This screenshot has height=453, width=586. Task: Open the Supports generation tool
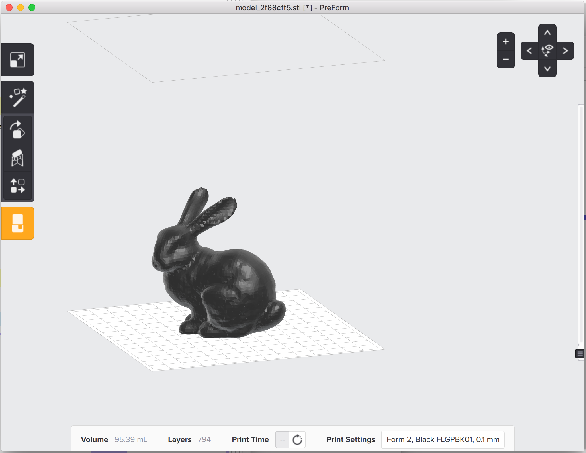pyautogui.click(x=17, y=158)
